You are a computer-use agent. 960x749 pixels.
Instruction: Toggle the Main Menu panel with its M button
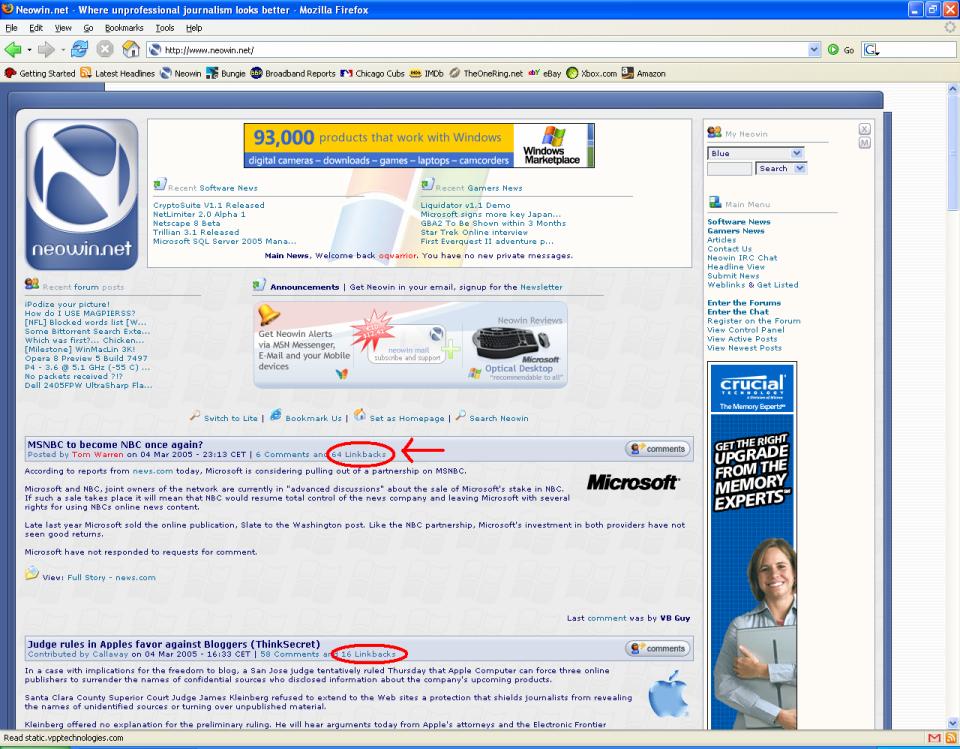click(x=864, y=143)
